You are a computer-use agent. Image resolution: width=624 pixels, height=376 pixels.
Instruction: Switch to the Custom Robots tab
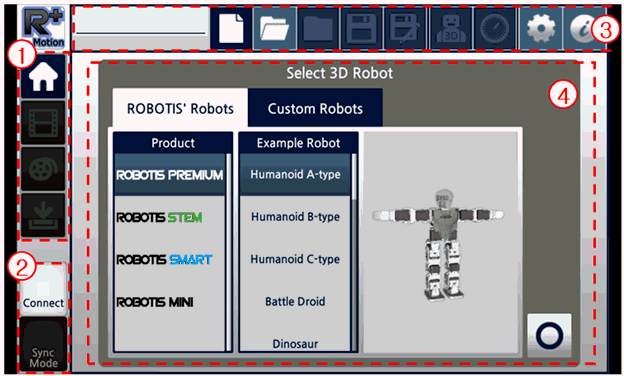(315, 108)
